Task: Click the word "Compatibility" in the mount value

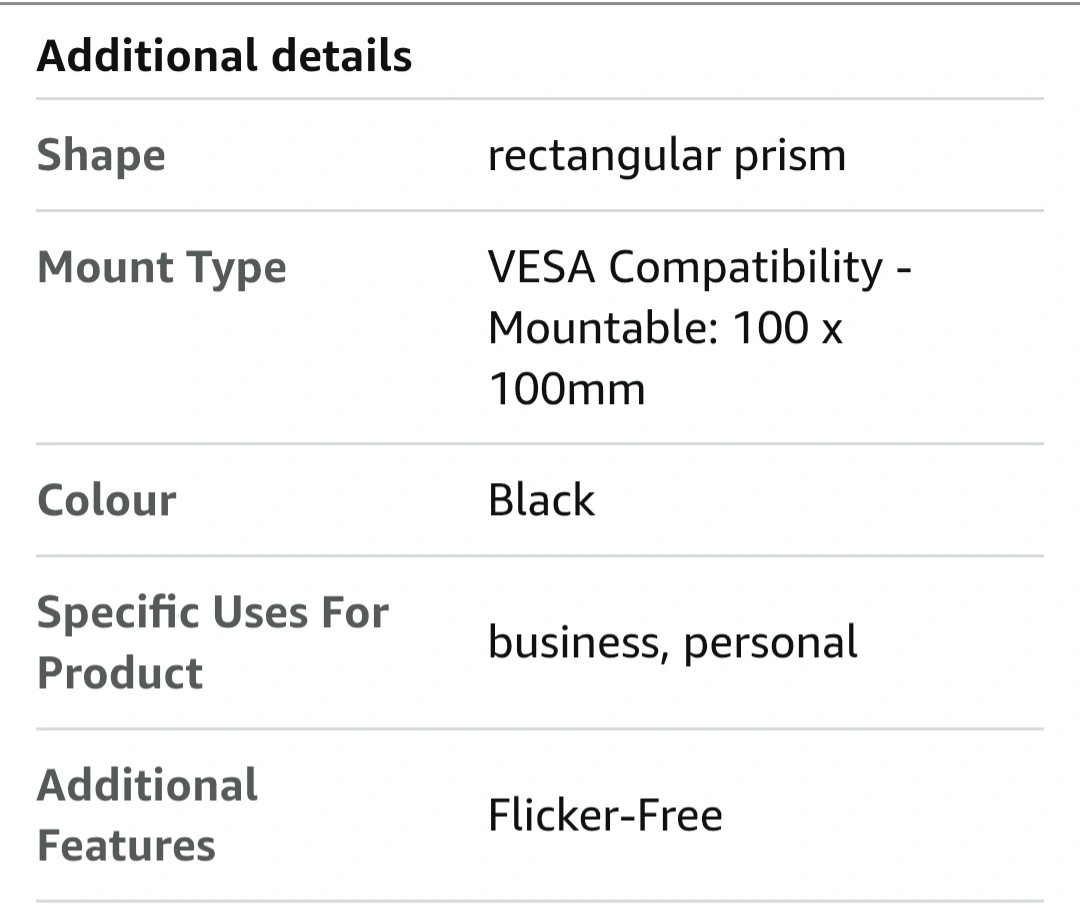Action: tap(746, 268)
